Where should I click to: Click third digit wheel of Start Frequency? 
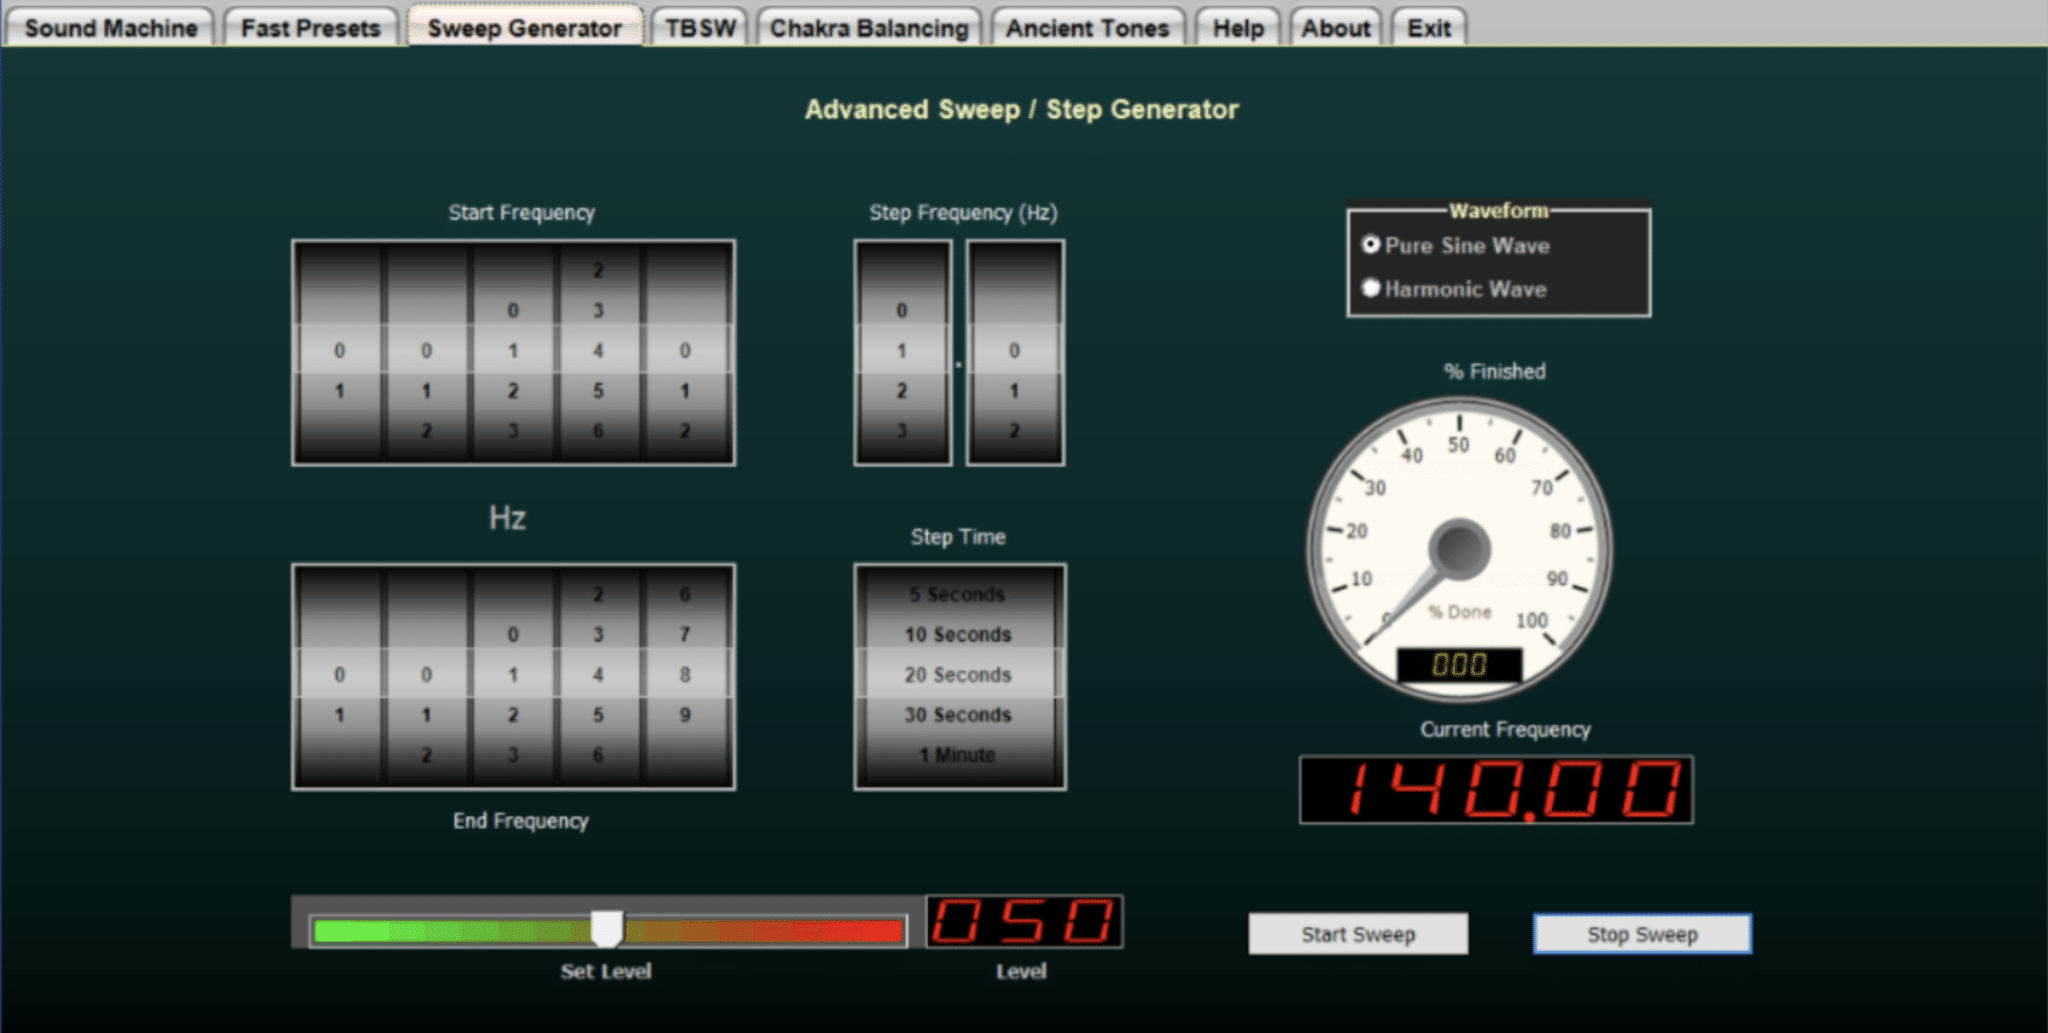coord(512,352)
